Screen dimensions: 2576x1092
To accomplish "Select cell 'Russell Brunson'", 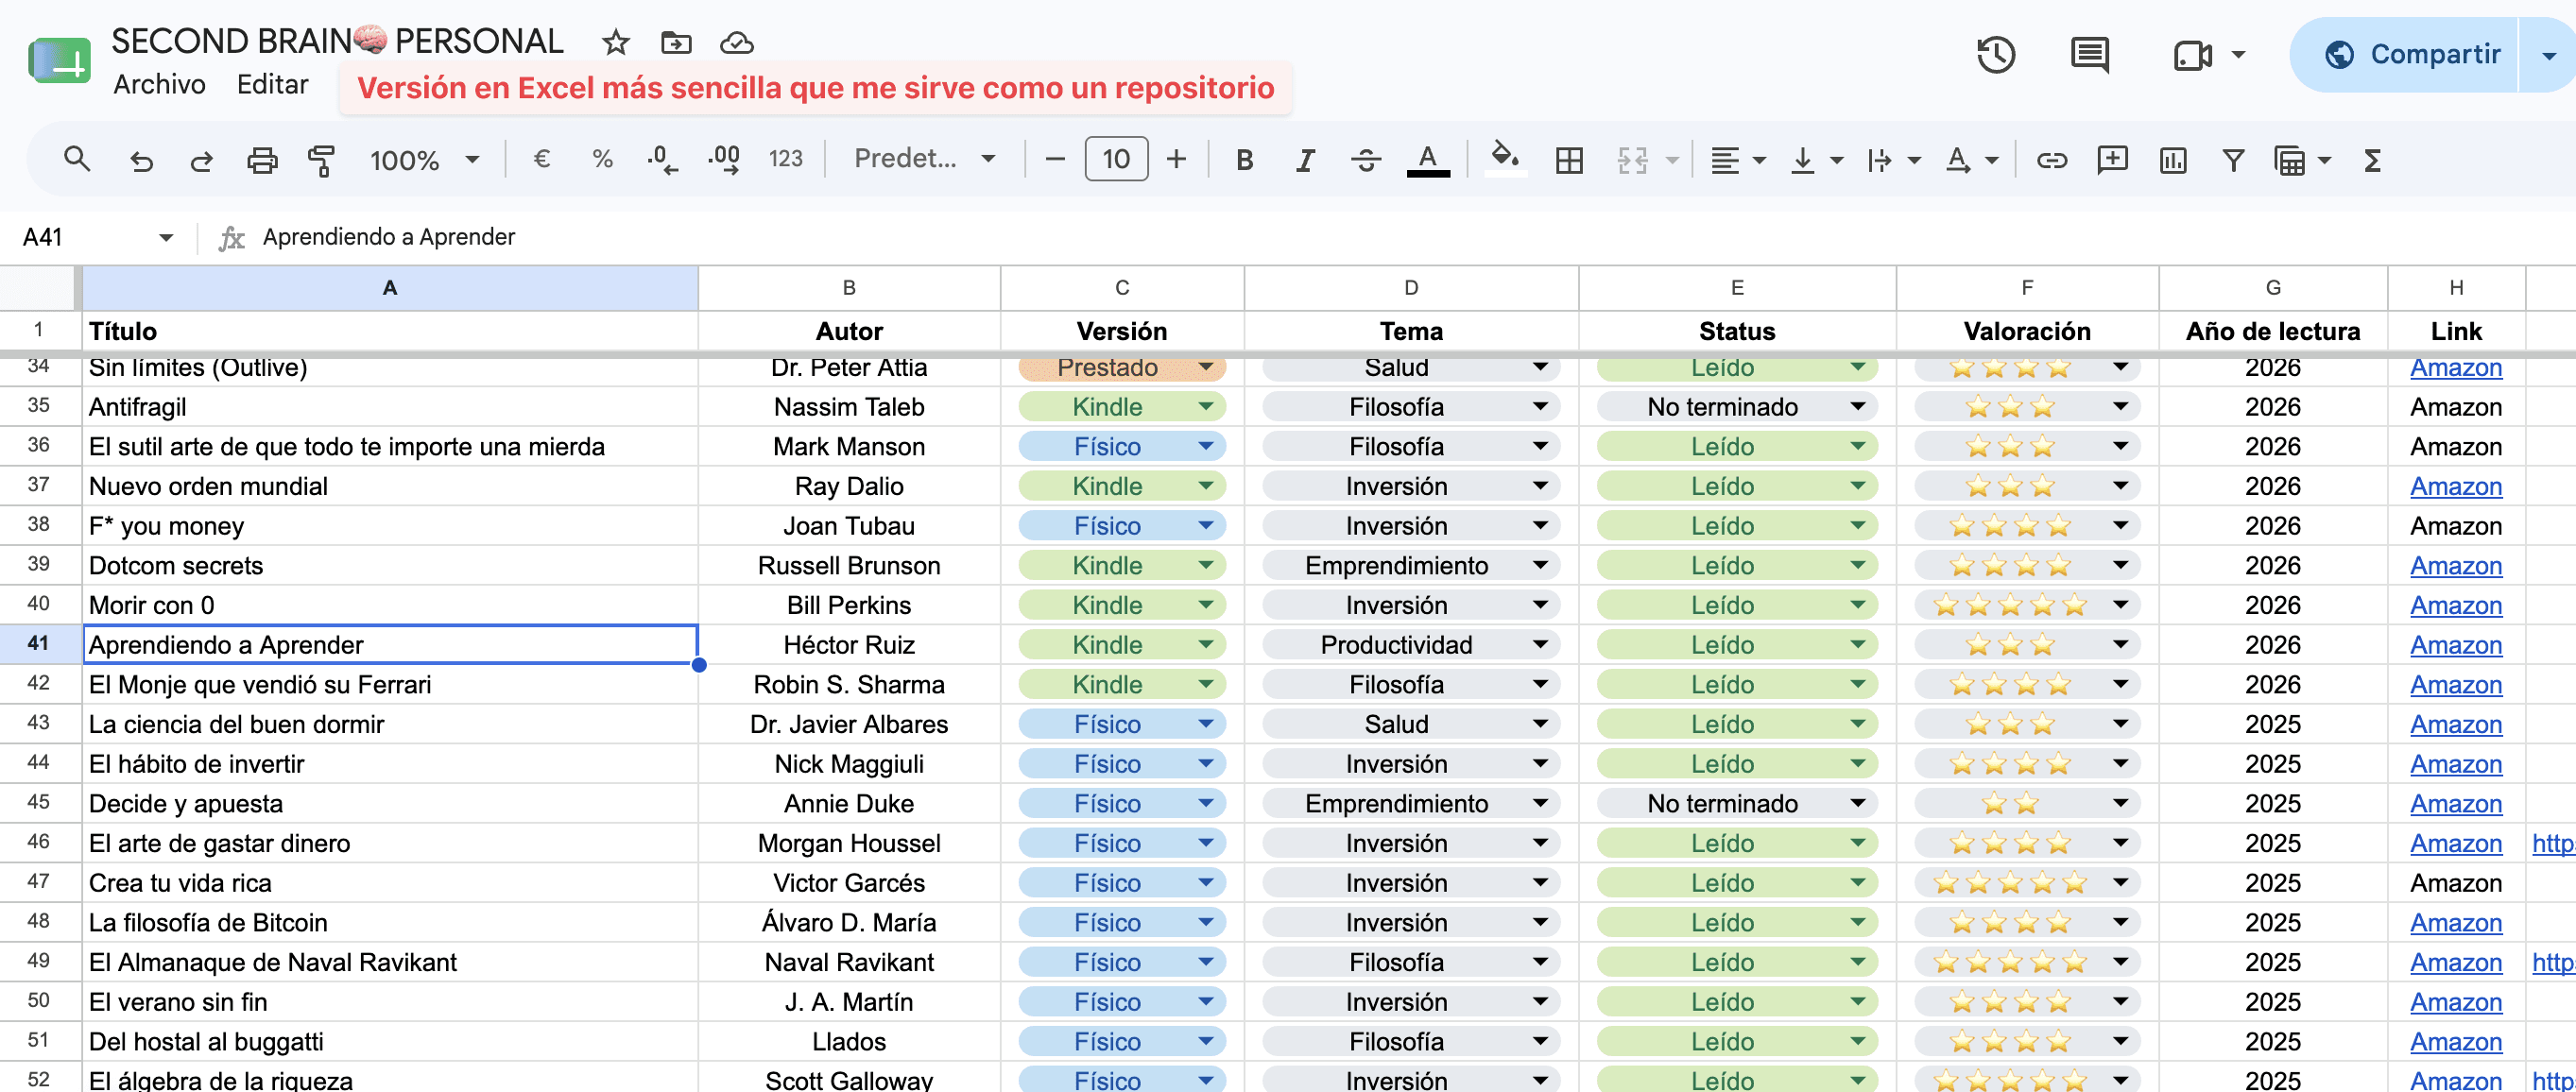I will [x=849, y=565].
